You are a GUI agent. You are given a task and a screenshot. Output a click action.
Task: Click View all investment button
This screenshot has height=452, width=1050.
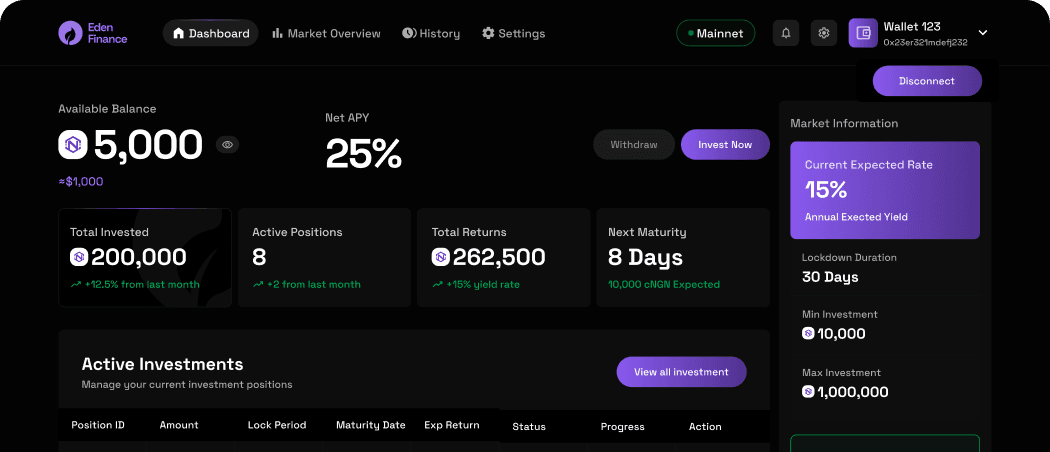click(x=681, y=372)
